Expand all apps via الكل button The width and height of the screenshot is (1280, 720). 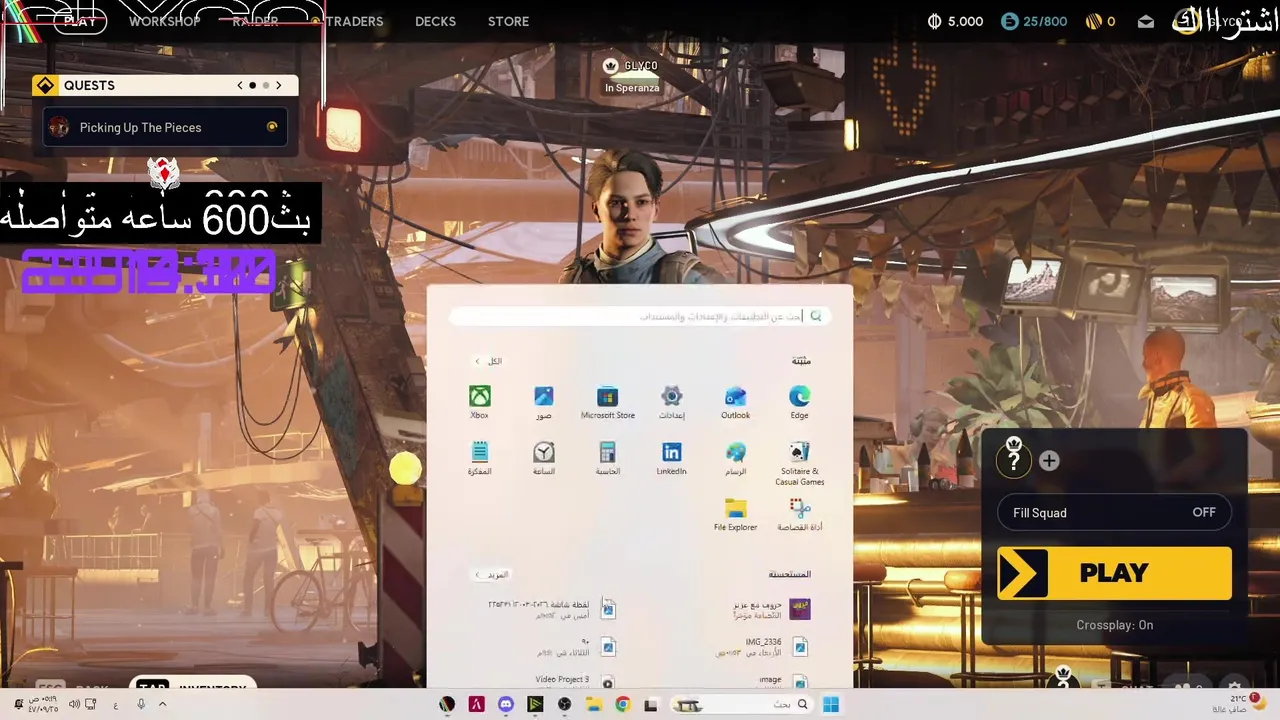(x=489, y=361)
